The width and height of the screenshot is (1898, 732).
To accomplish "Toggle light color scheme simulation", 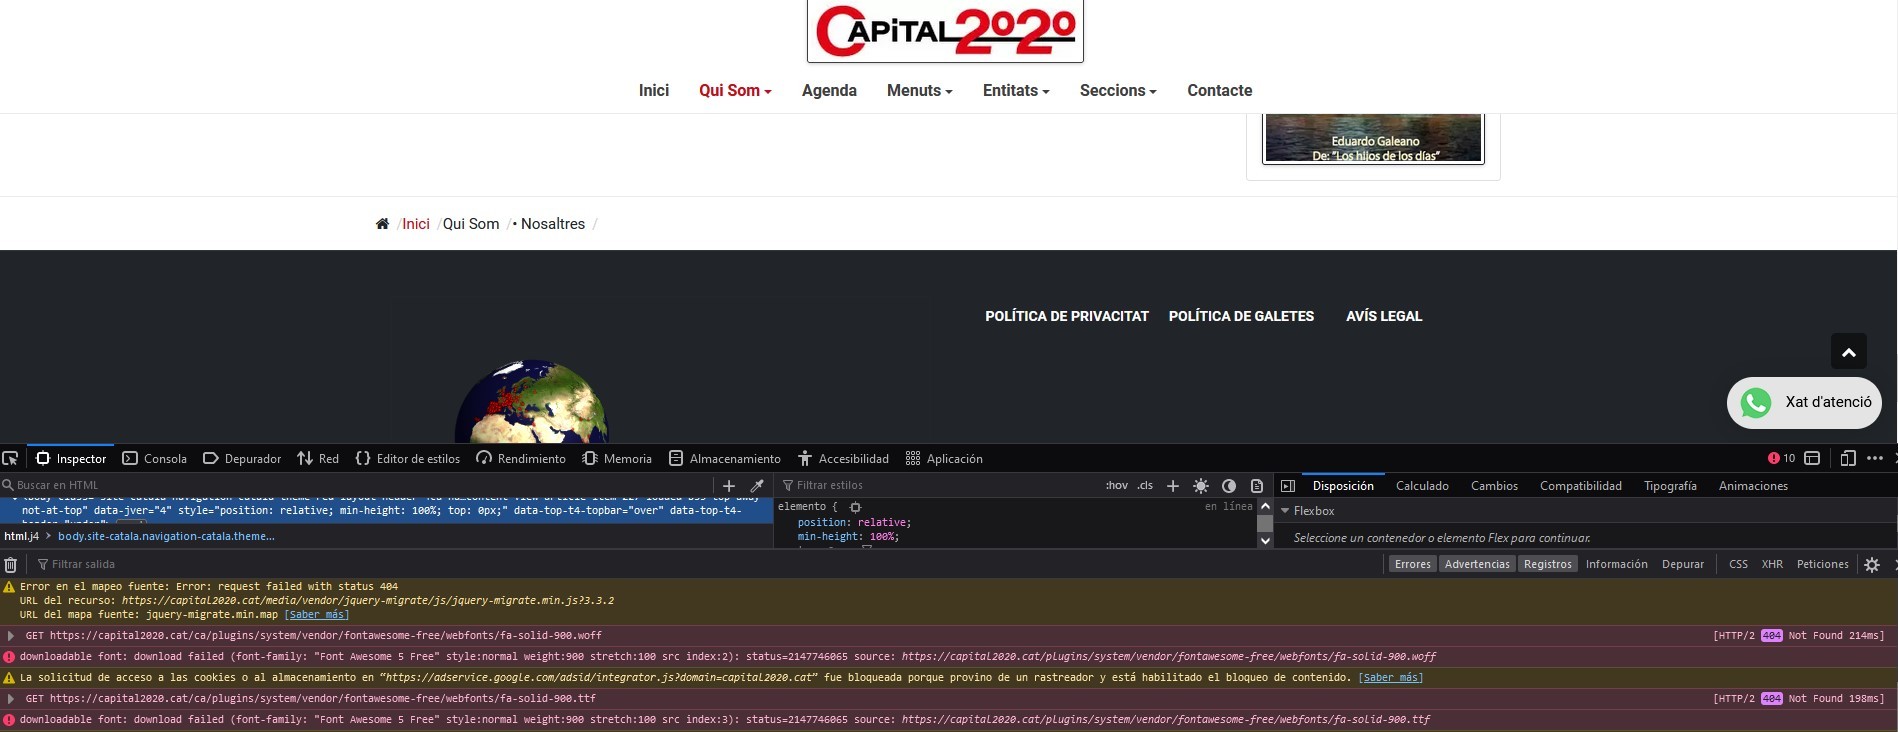I will point(1201,486).
